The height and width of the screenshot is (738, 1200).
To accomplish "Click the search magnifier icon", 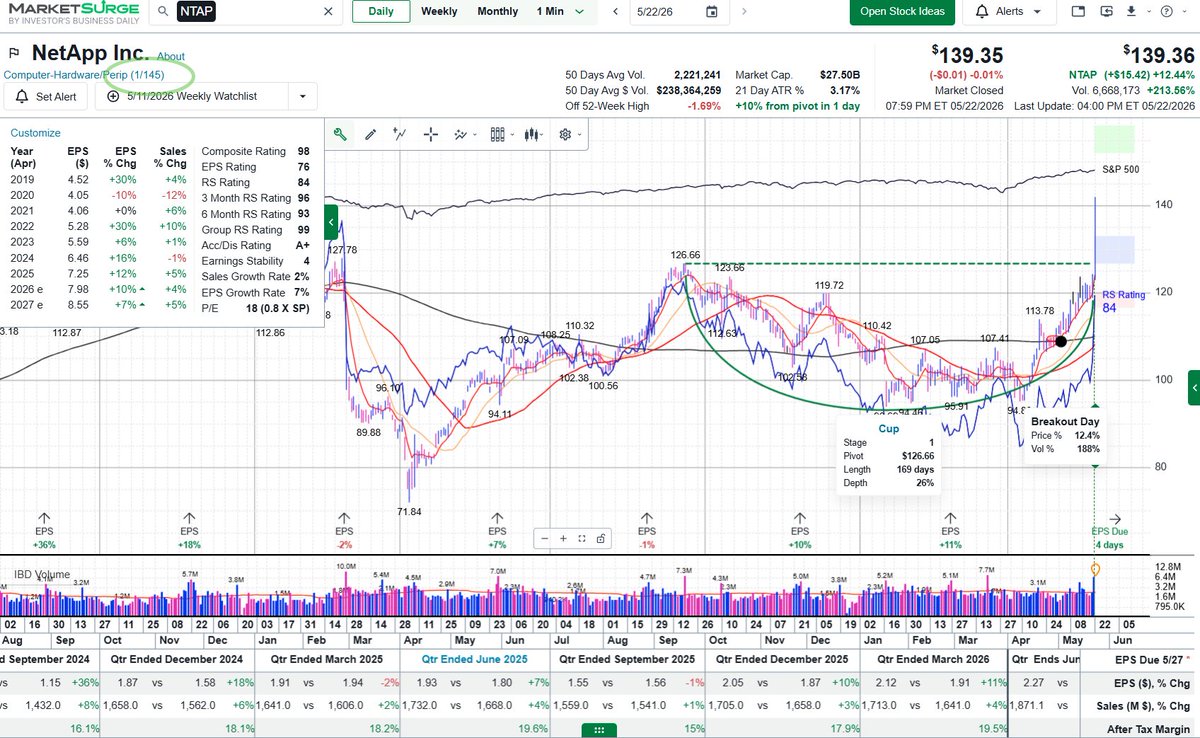I will [x=163, y=11].
